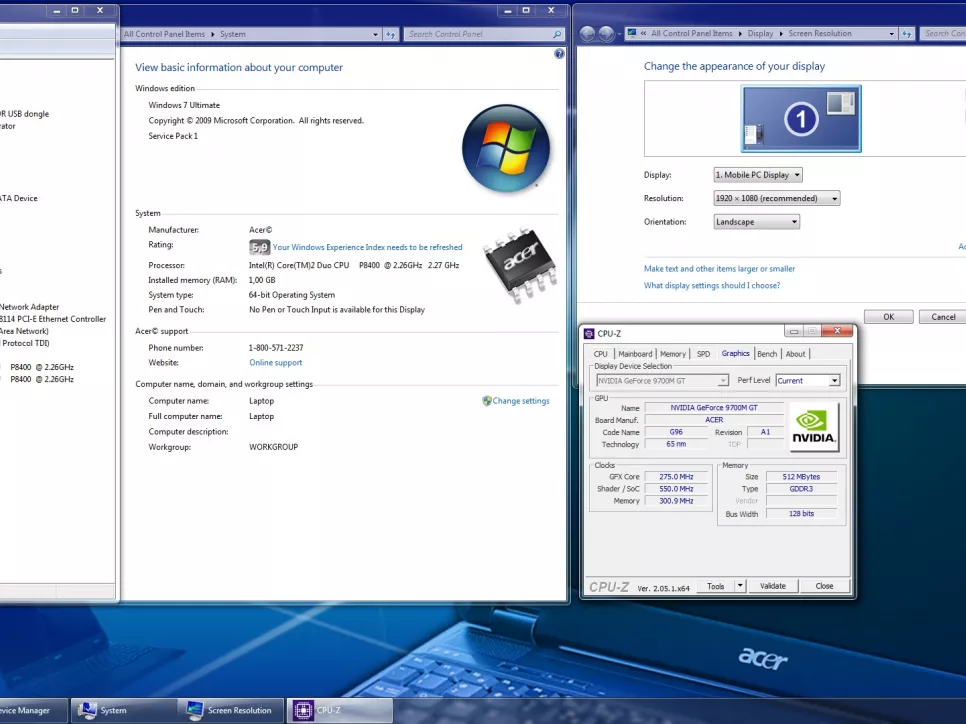
Task: Click the '128 bits' Bus Width value
Action: (801, 514)
